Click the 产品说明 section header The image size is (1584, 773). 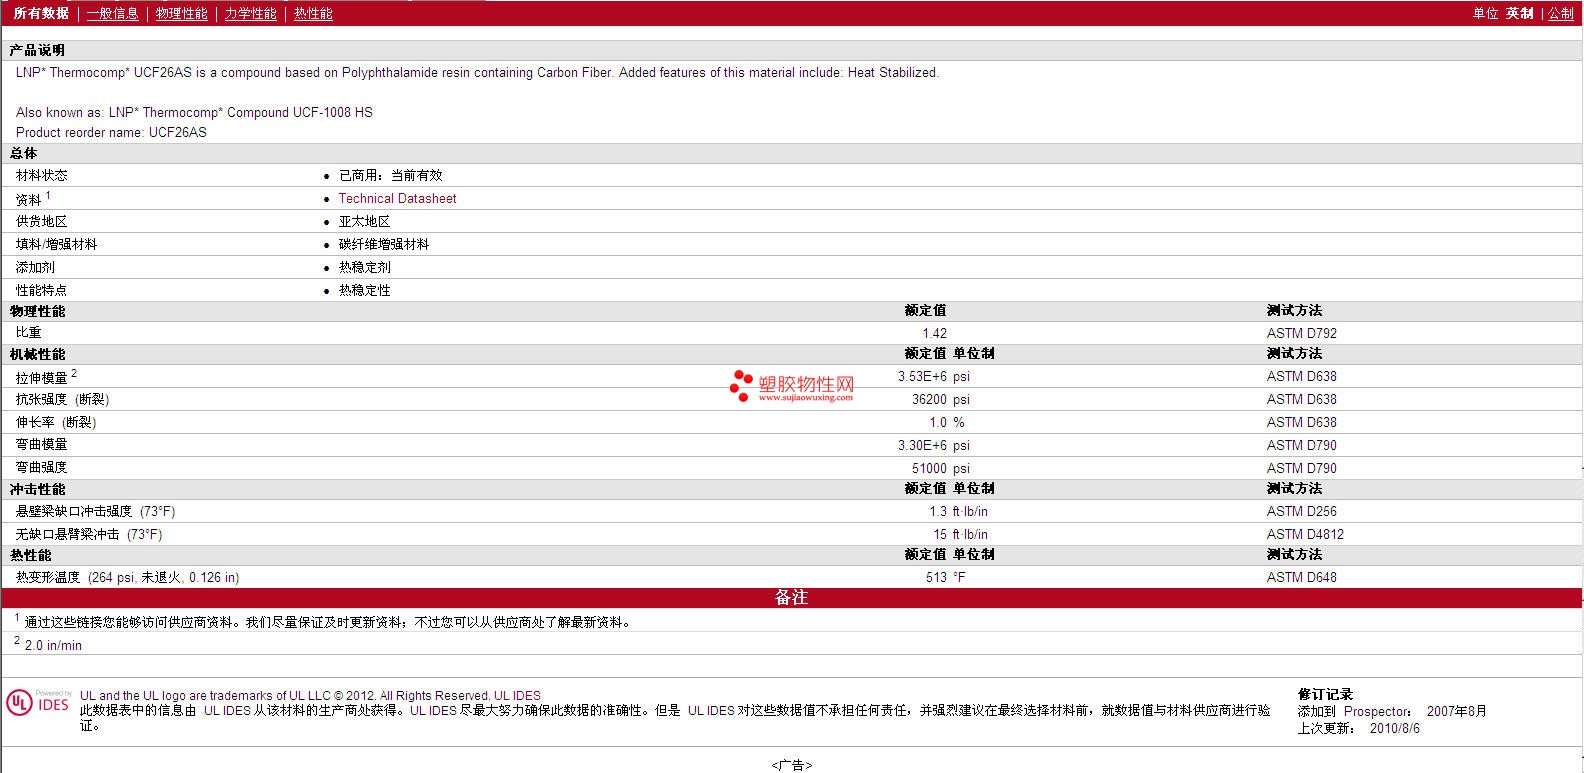point(37,50)
